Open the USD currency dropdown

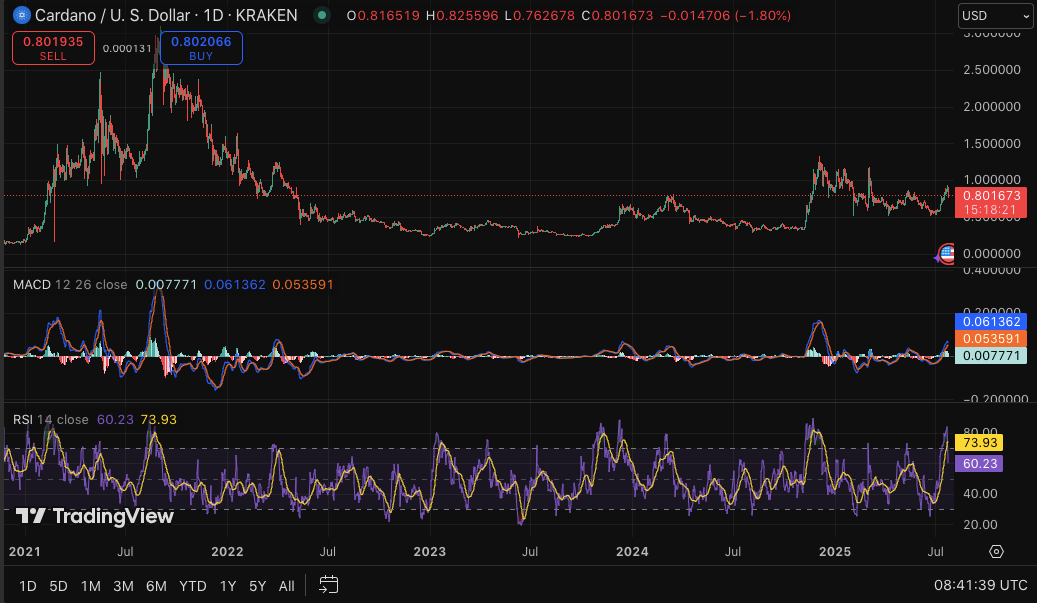pyautogui.click(x=995, y=15)
